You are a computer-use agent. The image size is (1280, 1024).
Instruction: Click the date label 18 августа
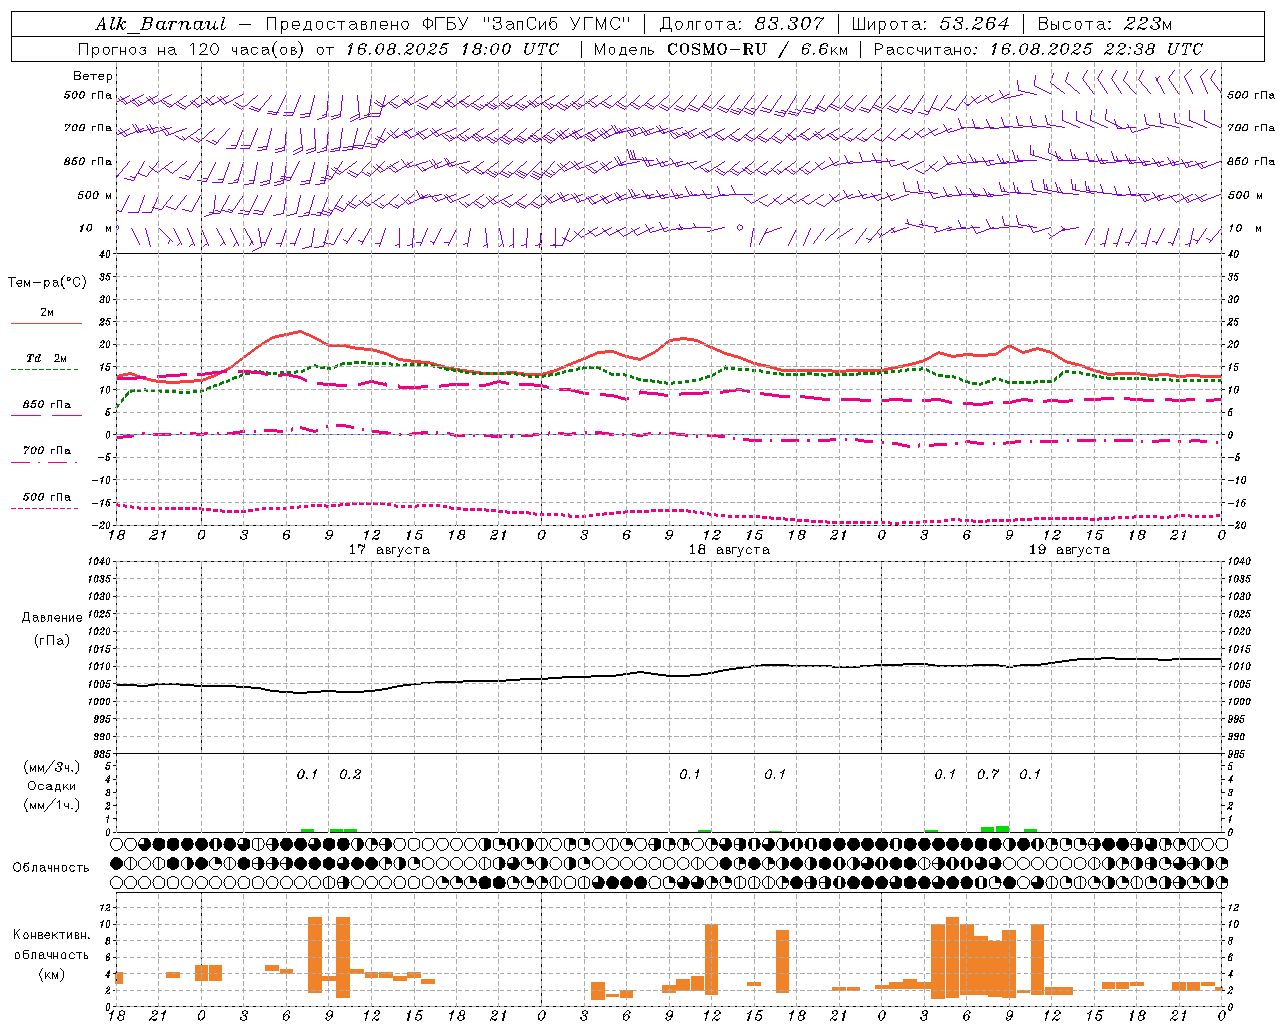coord(729,550)
